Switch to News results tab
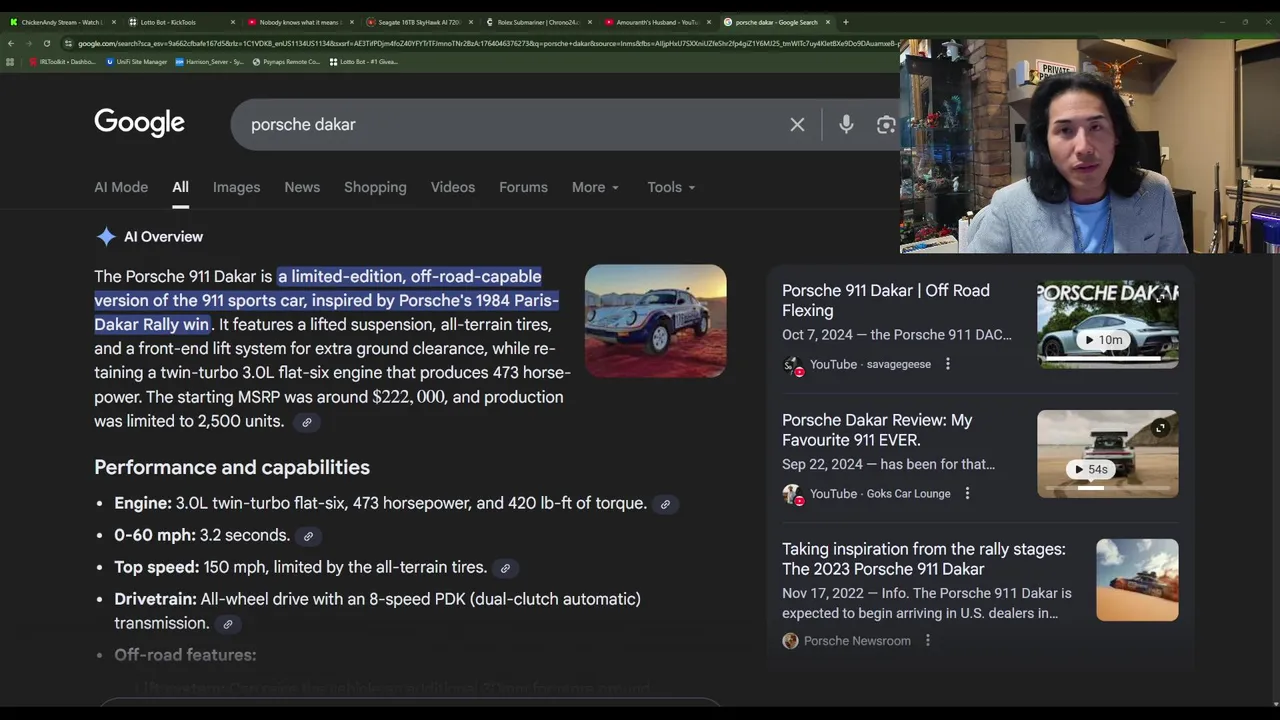 coord(302,187)
